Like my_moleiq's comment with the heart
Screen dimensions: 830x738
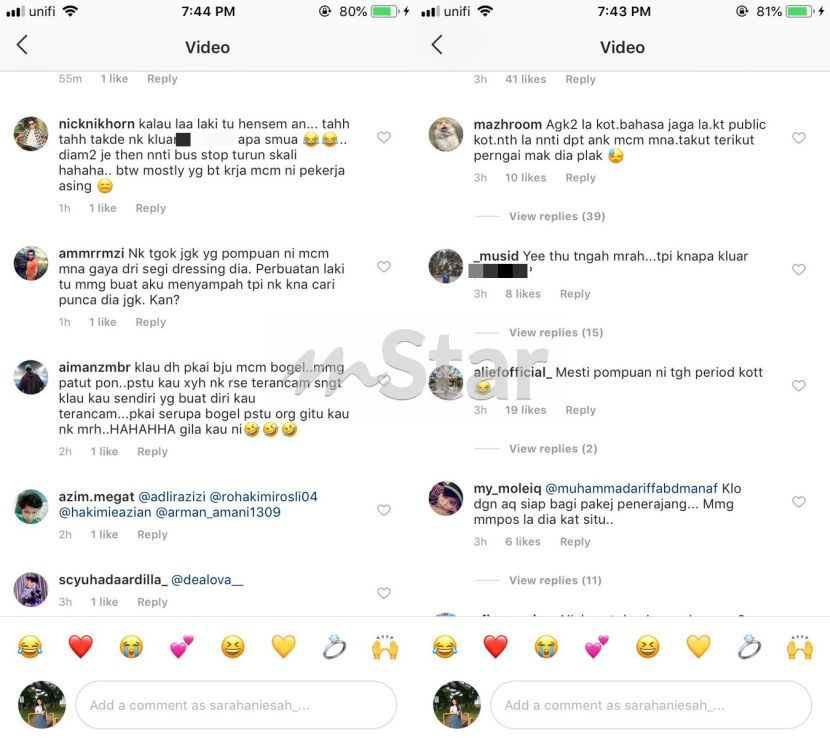pyautogui.click(x=799, y=501)
